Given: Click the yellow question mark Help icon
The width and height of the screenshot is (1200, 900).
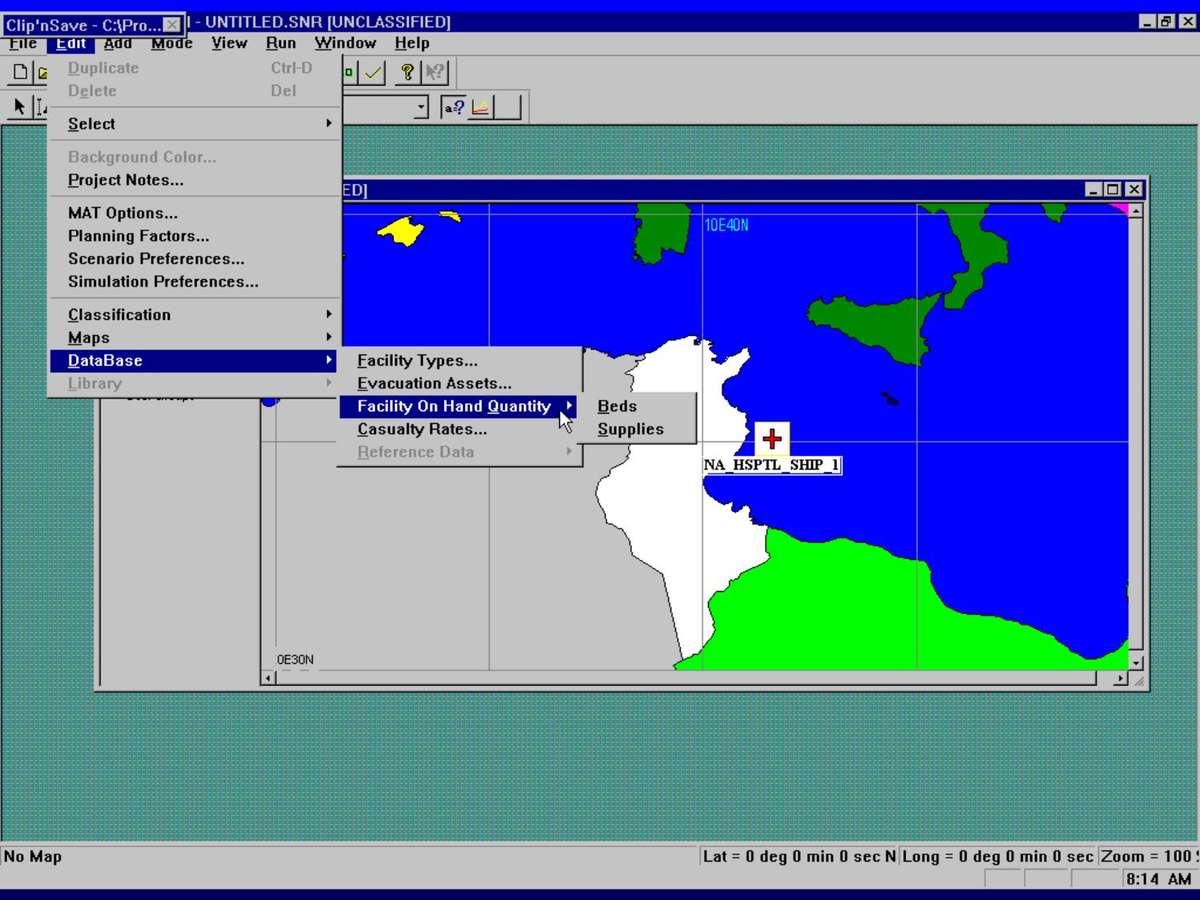Looking at the screenshot, I should tap(407, 73).
